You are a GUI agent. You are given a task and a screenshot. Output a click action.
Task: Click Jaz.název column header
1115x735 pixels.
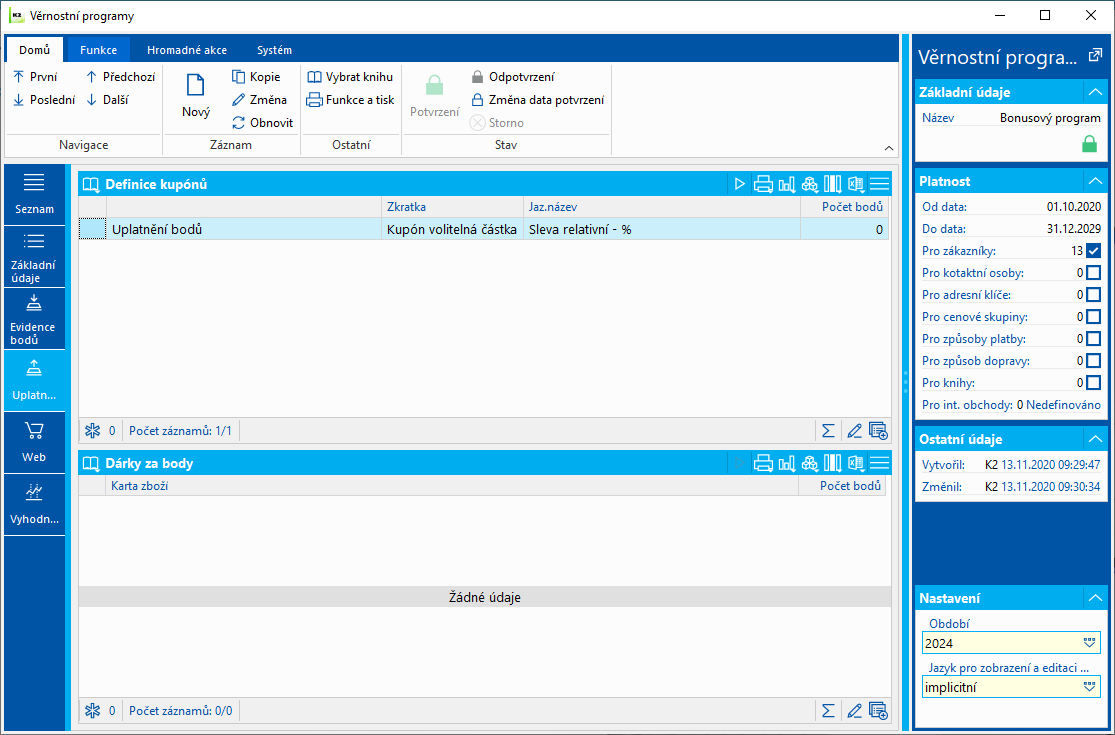(x=662, y=207)
